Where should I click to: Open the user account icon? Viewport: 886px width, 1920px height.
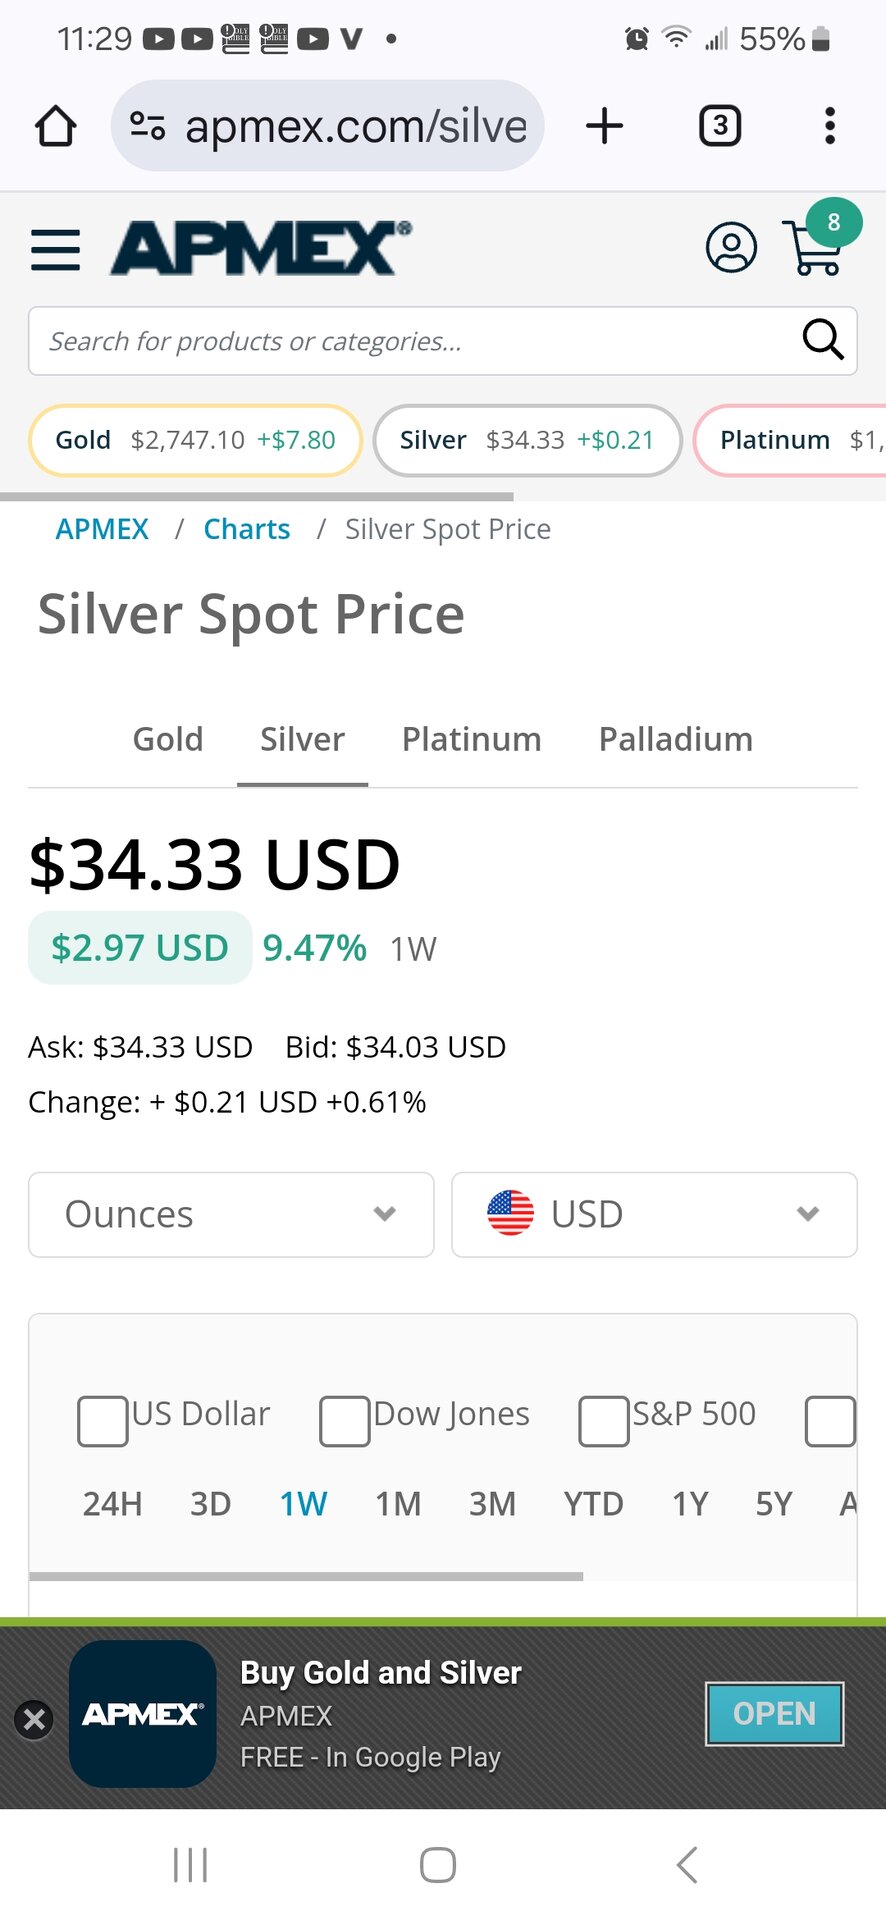pyautogui.click(x=731, y=247)
